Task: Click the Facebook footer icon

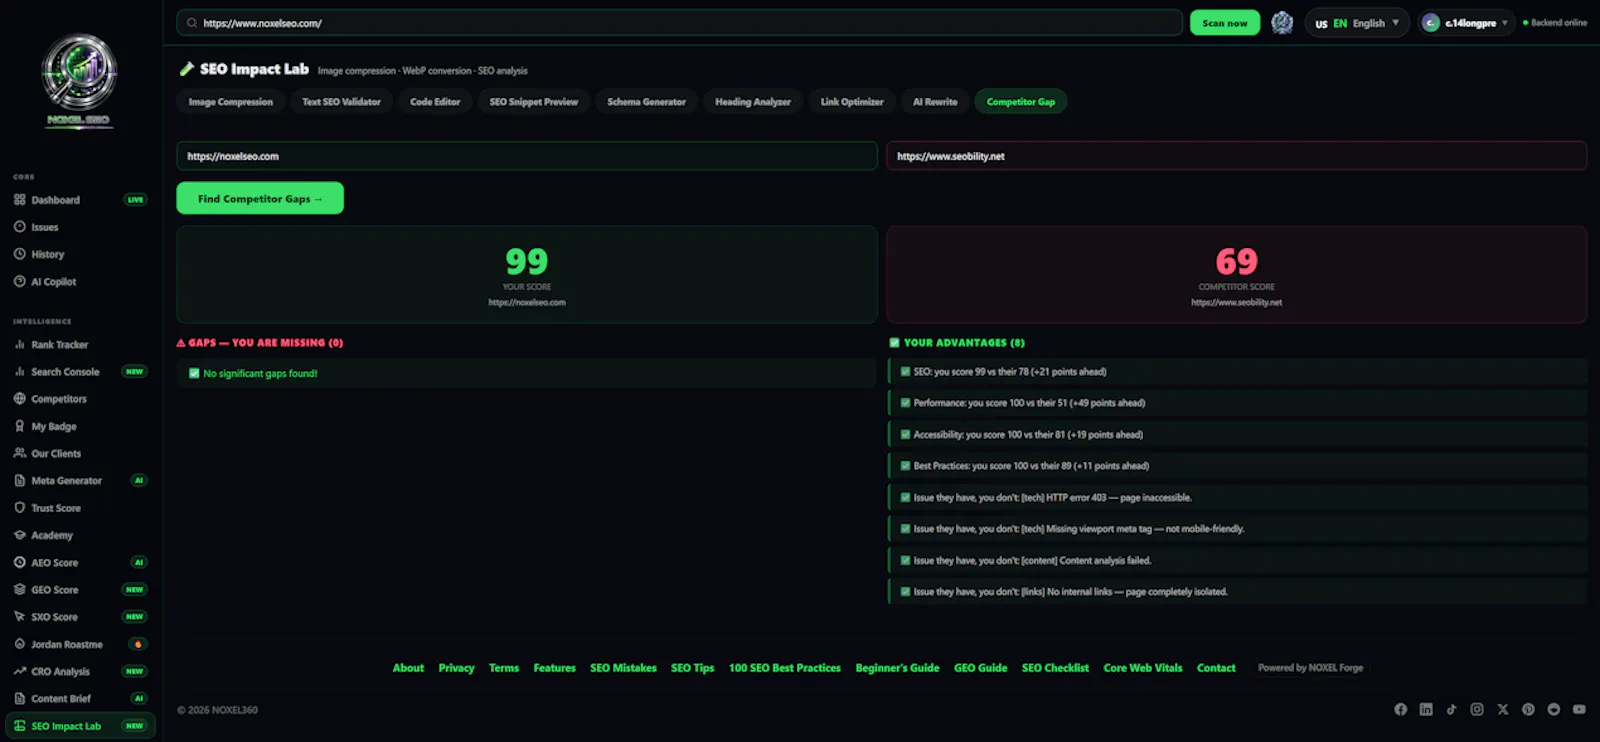Action: [x=1400, y=709]
